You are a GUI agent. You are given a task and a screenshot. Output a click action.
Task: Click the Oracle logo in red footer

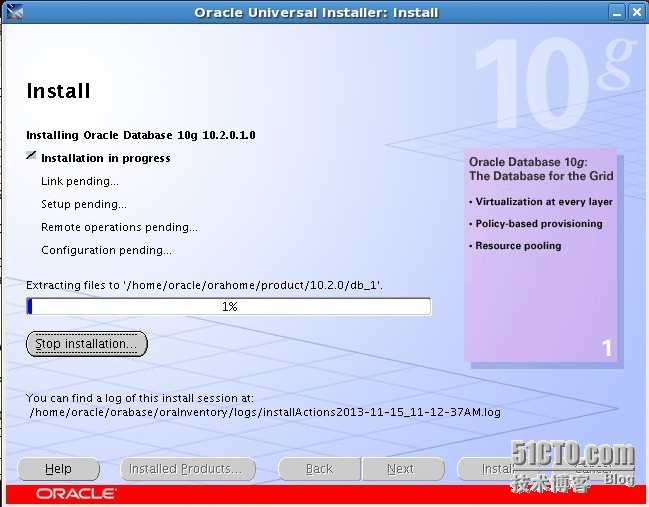pos(76,494)
